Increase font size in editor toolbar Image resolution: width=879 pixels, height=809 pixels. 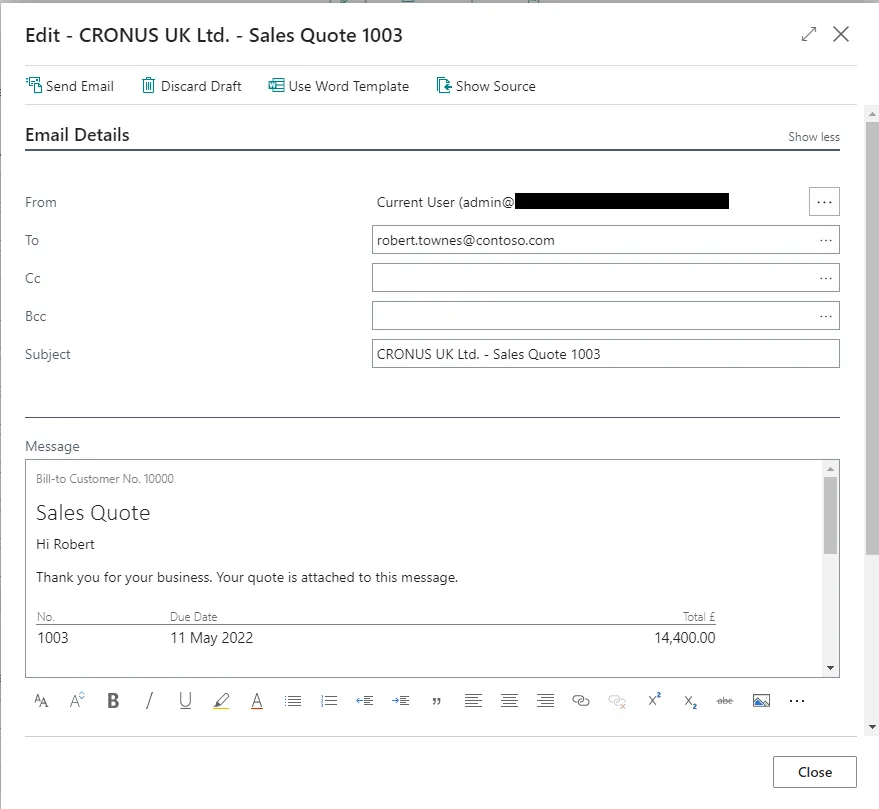[x=77, y=701]
